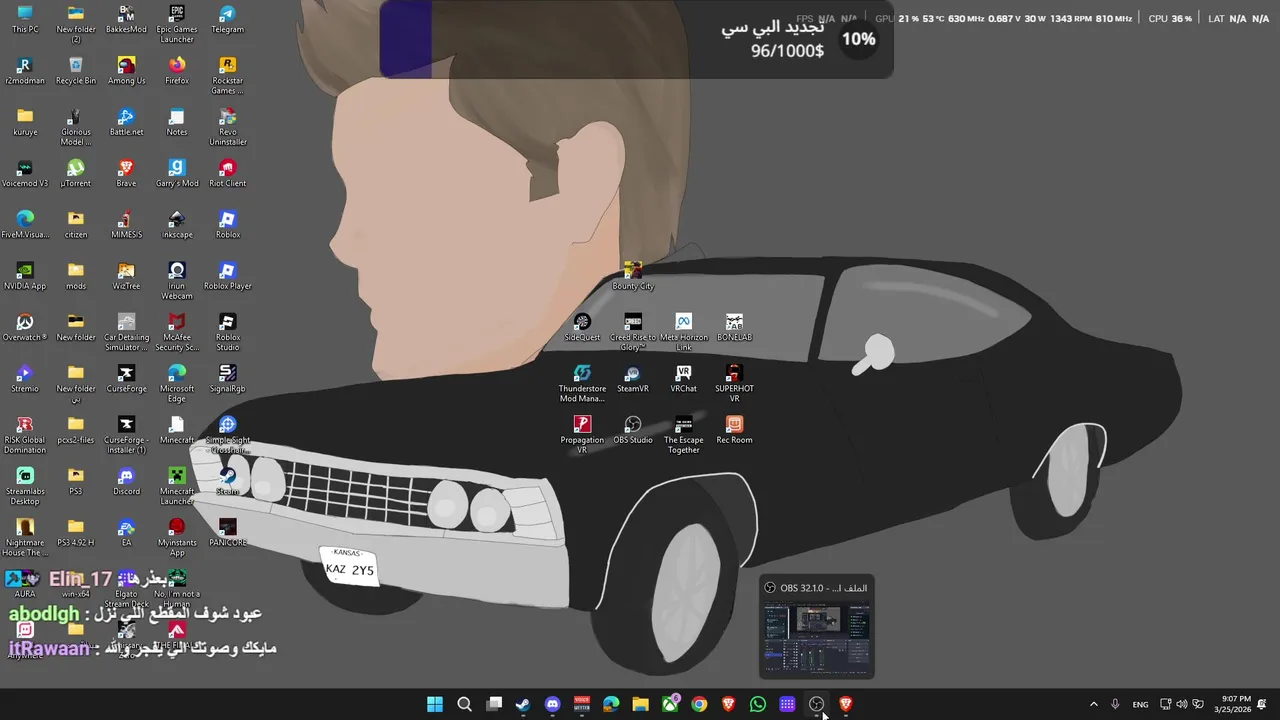This screenshot has width=1280, height=720.
Task: Open the pcsx2-files folder
Action: pyautogui.click(x=76, y=430)
